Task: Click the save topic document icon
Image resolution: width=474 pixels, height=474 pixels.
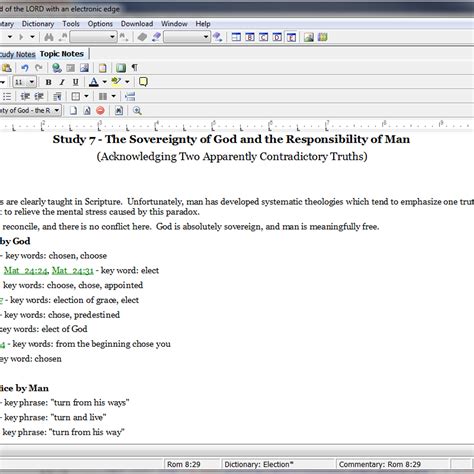Action: point(119,110)
